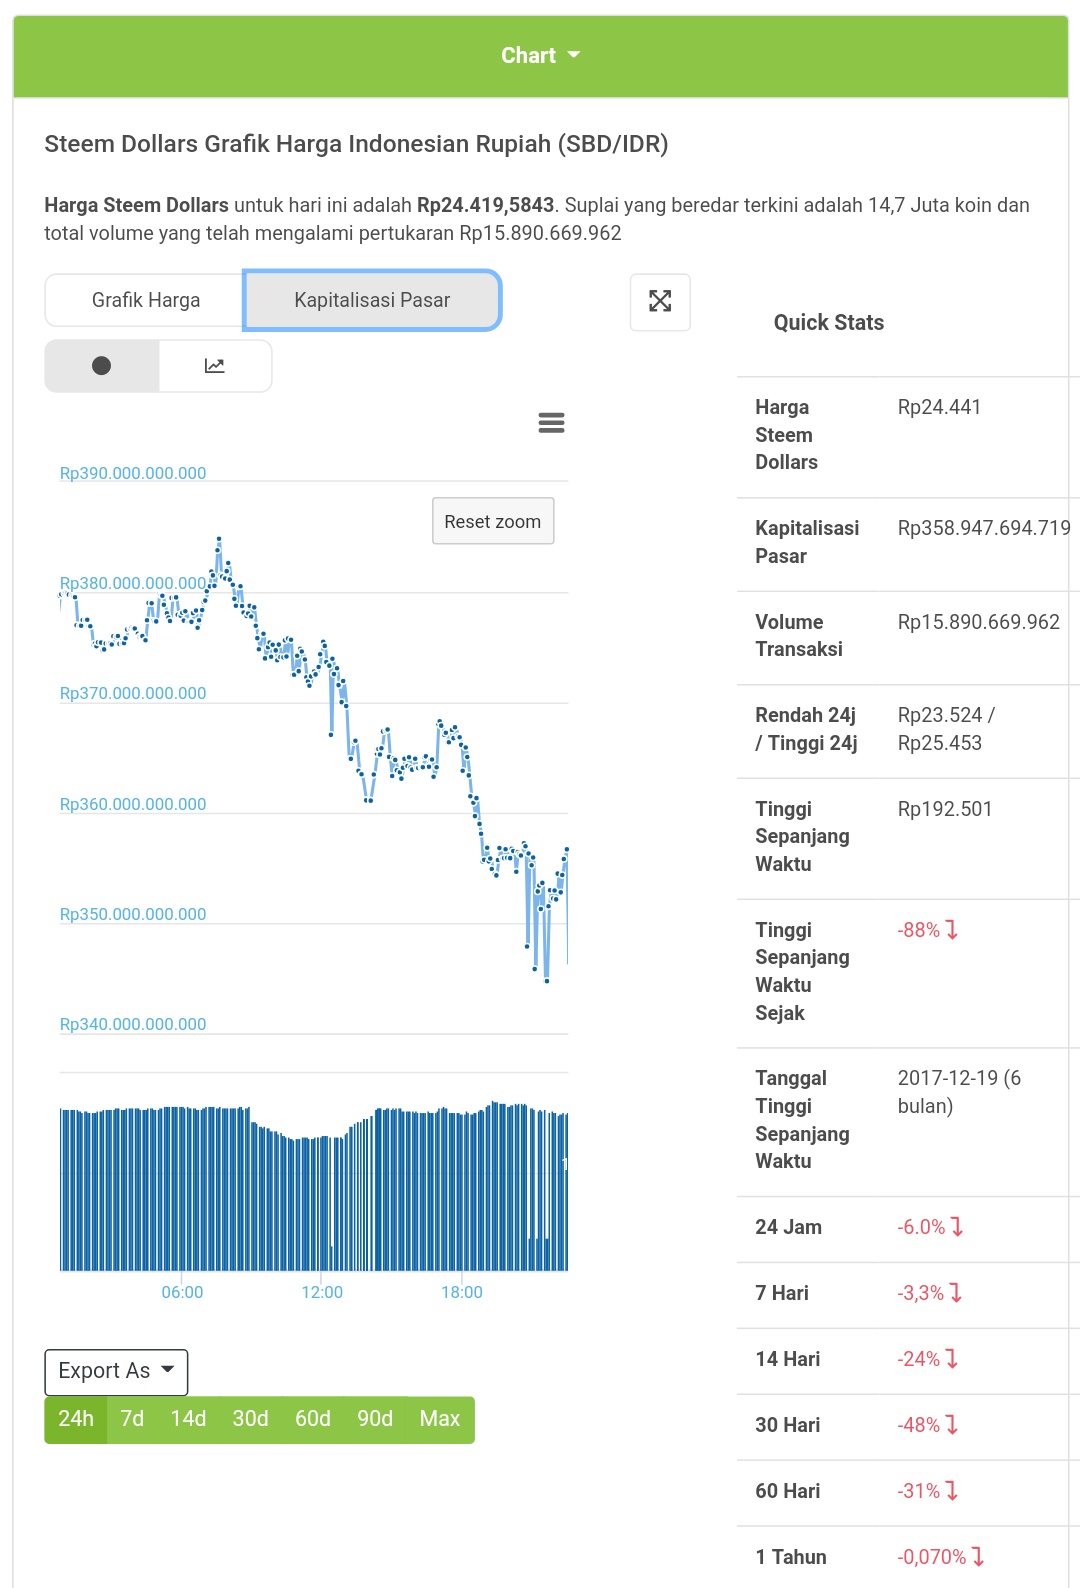Switch chart range to Max
Image resolution: width=1080 pixels, height=1588 pixels.
tap(439, 1419)
